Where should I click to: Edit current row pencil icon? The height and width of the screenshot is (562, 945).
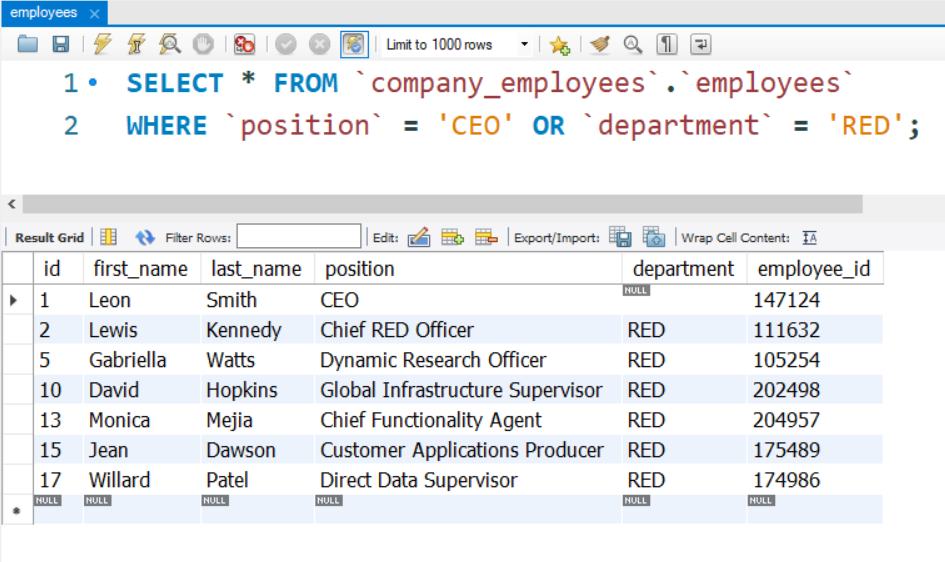tap(419, 237)
